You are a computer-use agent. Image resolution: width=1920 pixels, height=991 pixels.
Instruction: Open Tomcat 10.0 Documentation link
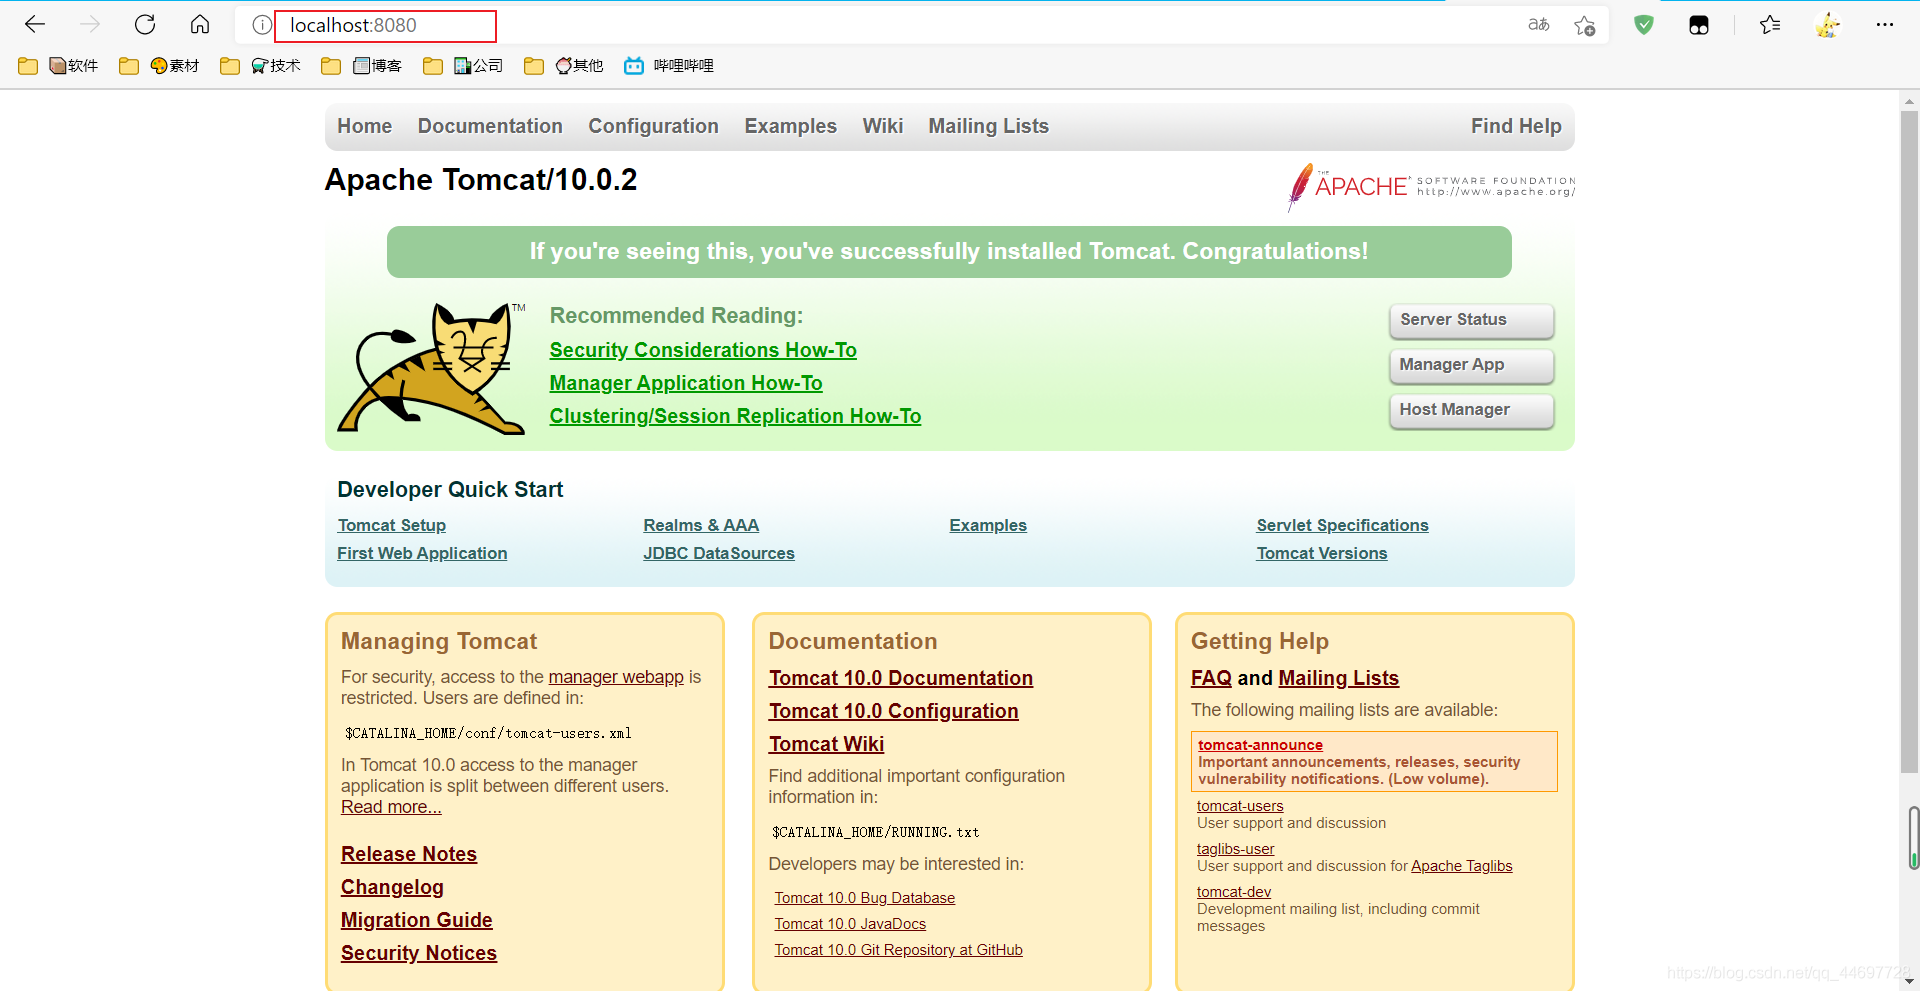[901, 678]
